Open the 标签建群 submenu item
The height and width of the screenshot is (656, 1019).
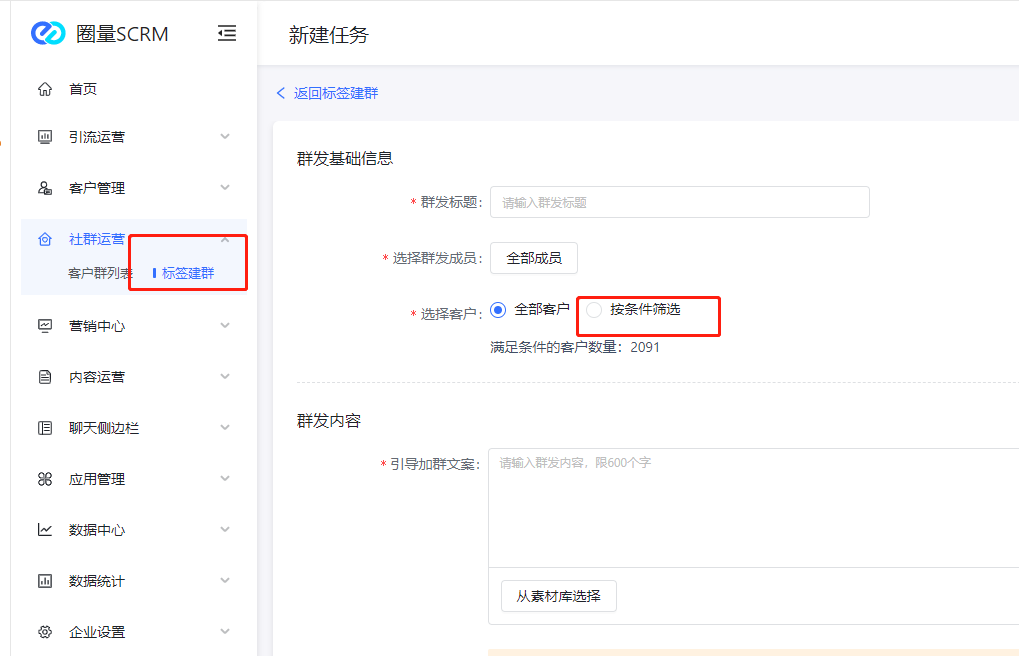pyautogui.click(x=188, y=273)
